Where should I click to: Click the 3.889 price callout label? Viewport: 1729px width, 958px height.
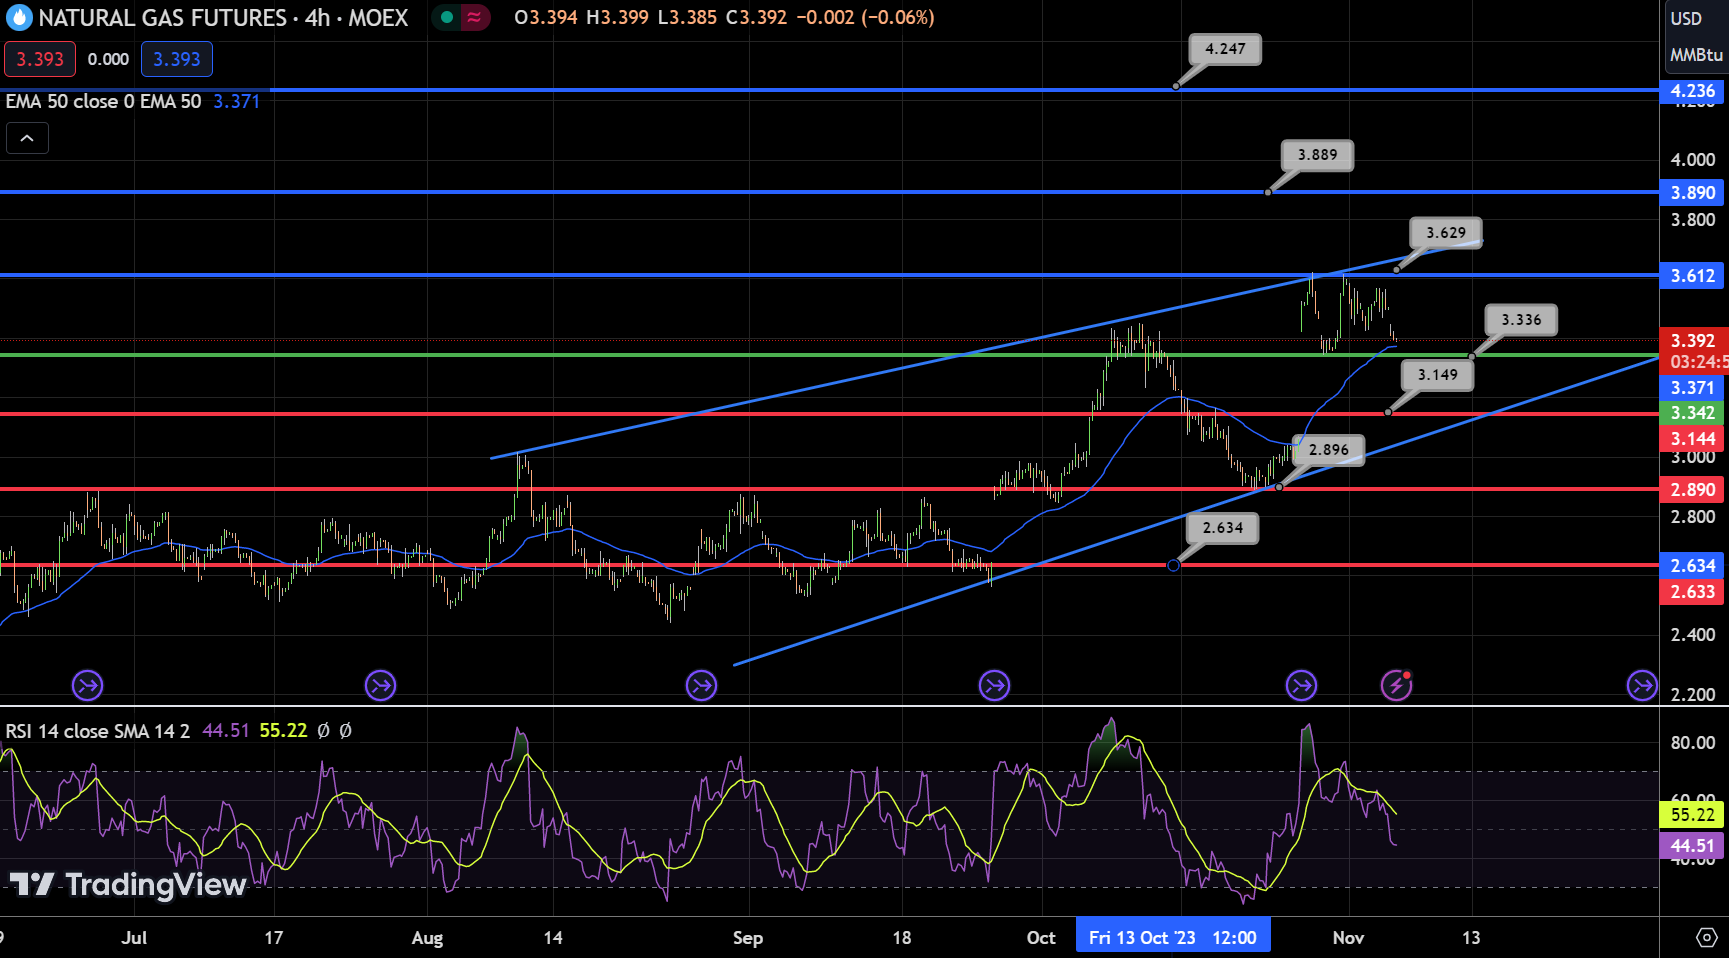[x=1317, y=155]
